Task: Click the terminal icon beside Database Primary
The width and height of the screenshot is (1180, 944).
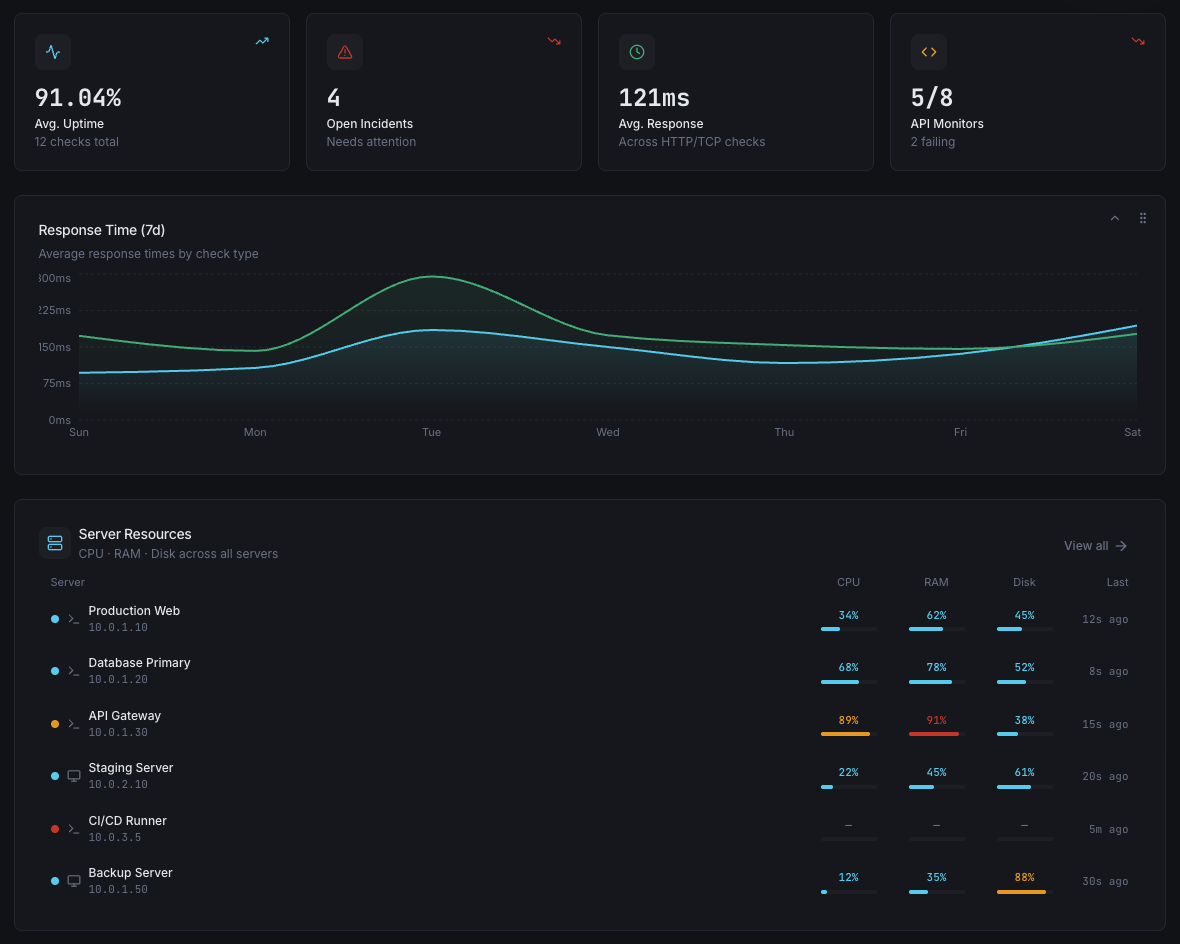Action: point(73,671)
